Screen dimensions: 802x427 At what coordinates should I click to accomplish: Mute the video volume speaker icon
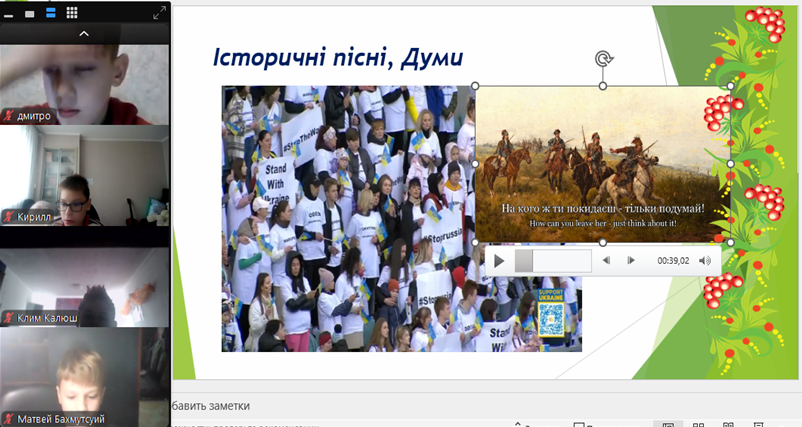tap(705, 261)
